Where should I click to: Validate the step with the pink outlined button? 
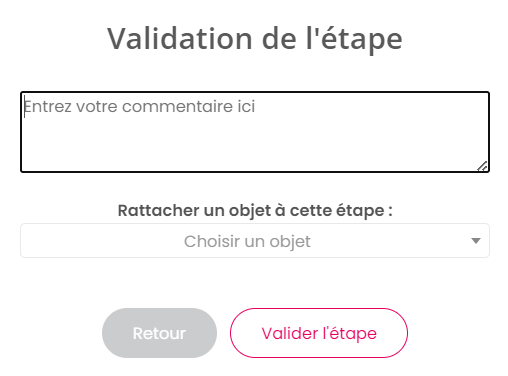point(319,333)
